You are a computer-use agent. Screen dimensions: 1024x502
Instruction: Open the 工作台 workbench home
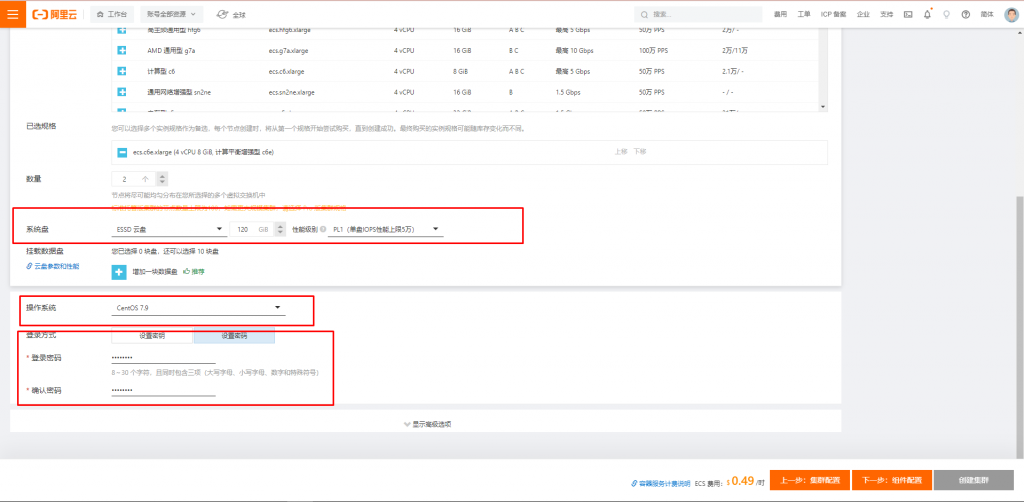click(x=112, y=14)
